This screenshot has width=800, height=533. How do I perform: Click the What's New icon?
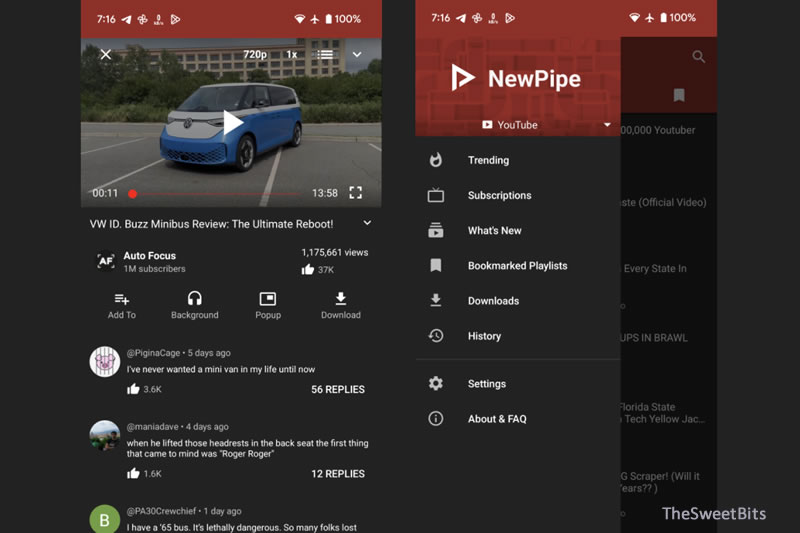(436, 231)
